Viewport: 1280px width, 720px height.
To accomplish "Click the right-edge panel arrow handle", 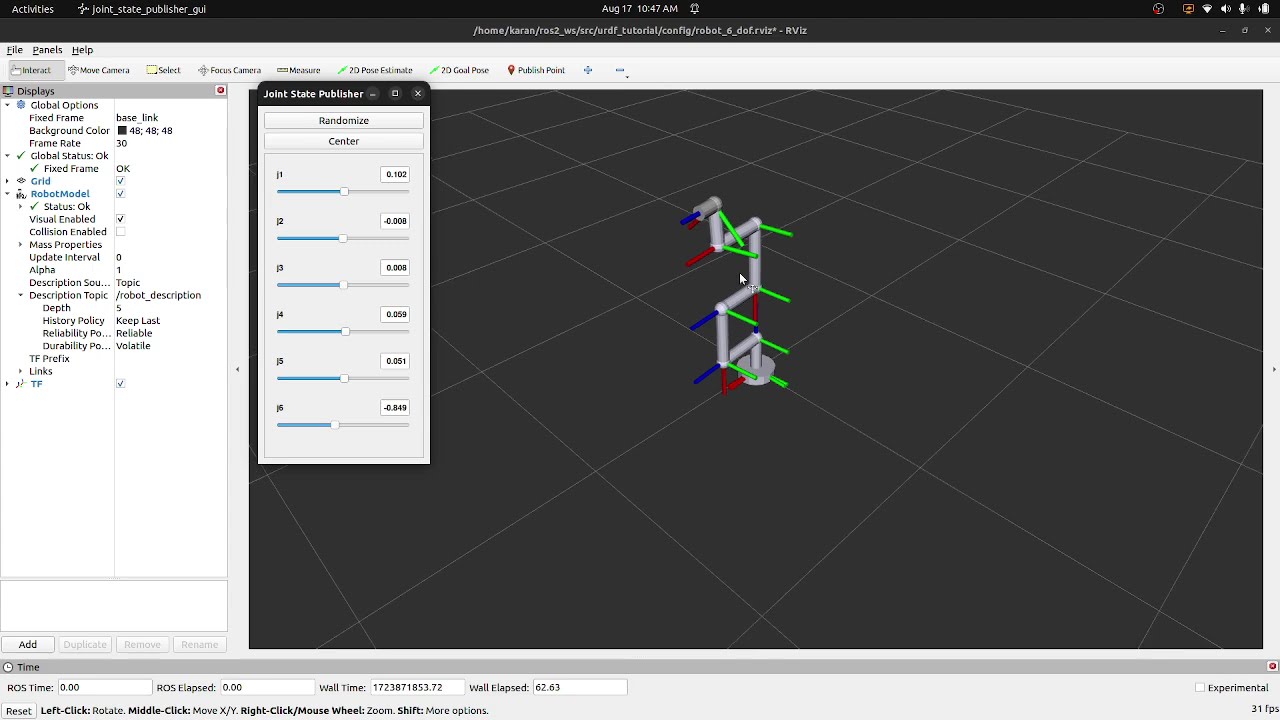I will [1273, 370].
